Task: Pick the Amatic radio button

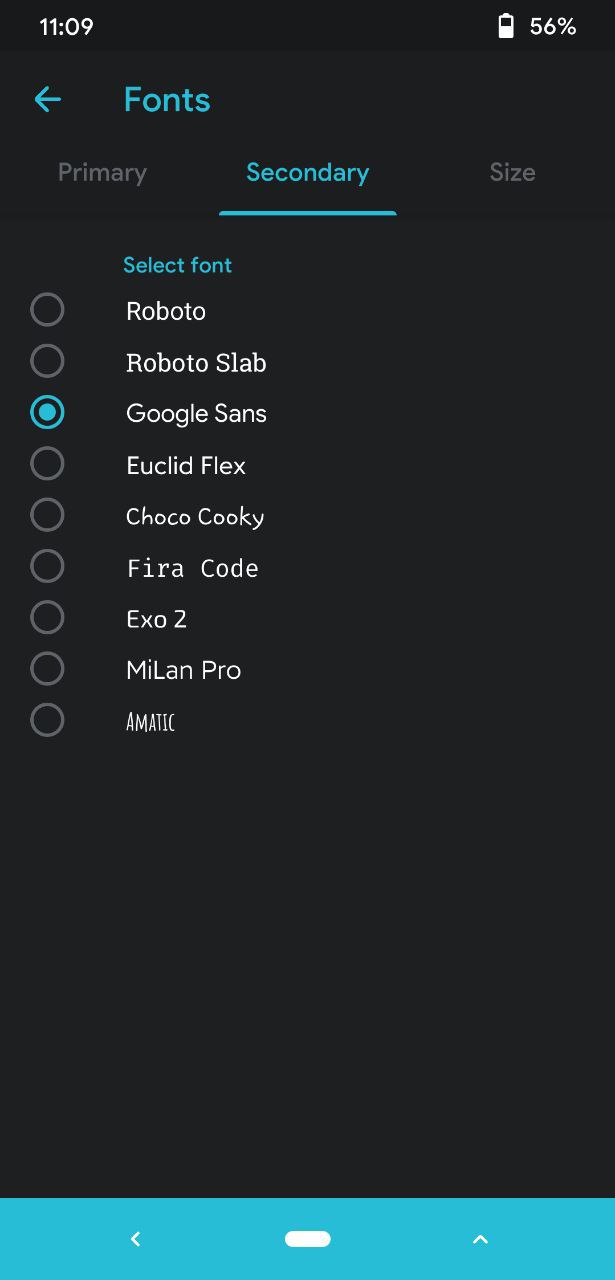Action: click(x=47, y=720)
